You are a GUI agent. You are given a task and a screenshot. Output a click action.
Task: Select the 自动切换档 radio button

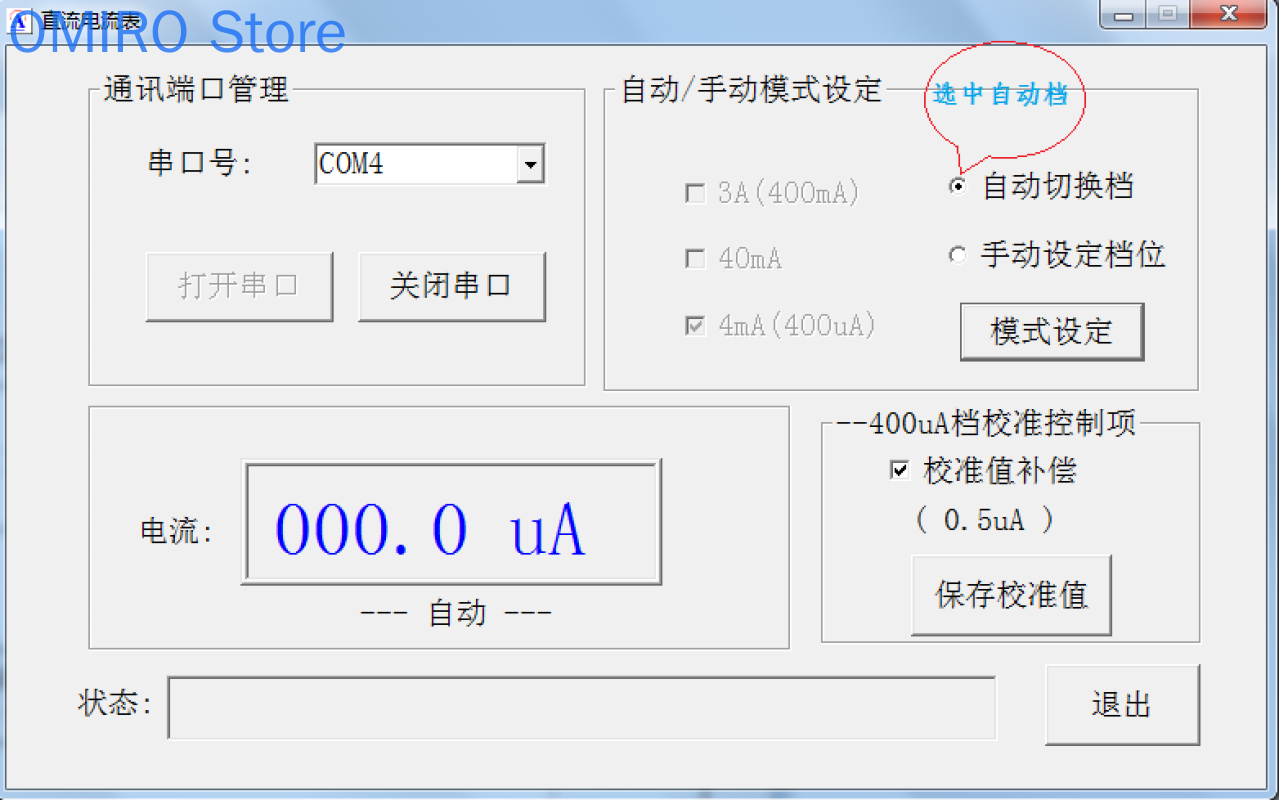point(958,187)
